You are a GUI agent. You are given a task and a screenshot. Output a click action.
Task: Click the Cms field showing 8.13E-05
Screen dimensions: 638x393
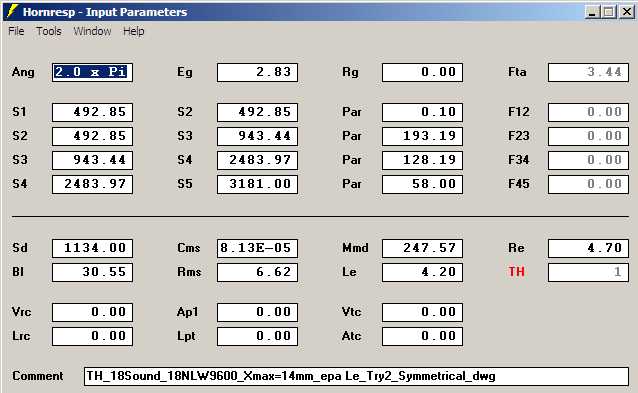click(257, 248)
